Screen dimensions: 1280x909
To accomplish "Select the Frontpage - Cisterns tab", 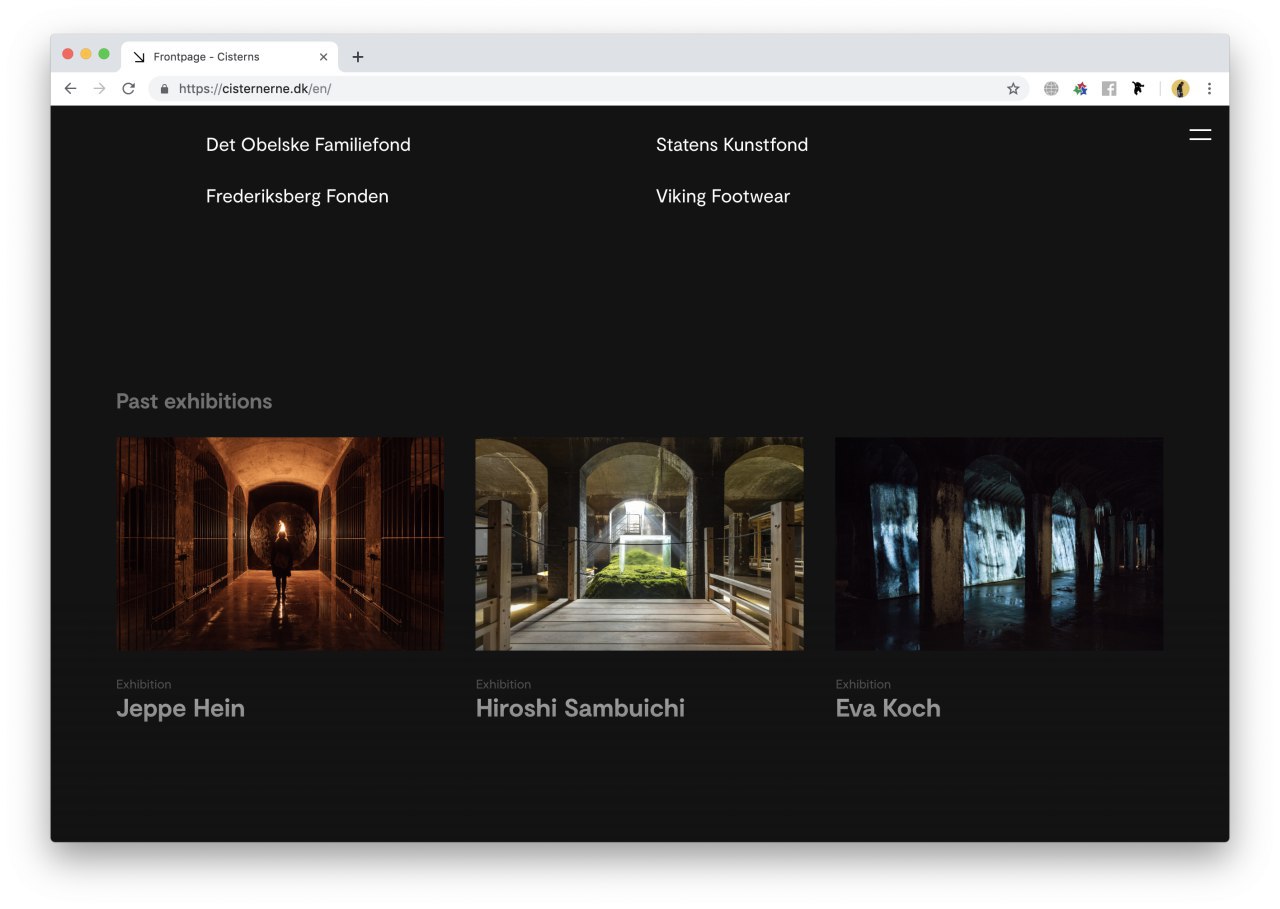I will click(x=230, y=57).
